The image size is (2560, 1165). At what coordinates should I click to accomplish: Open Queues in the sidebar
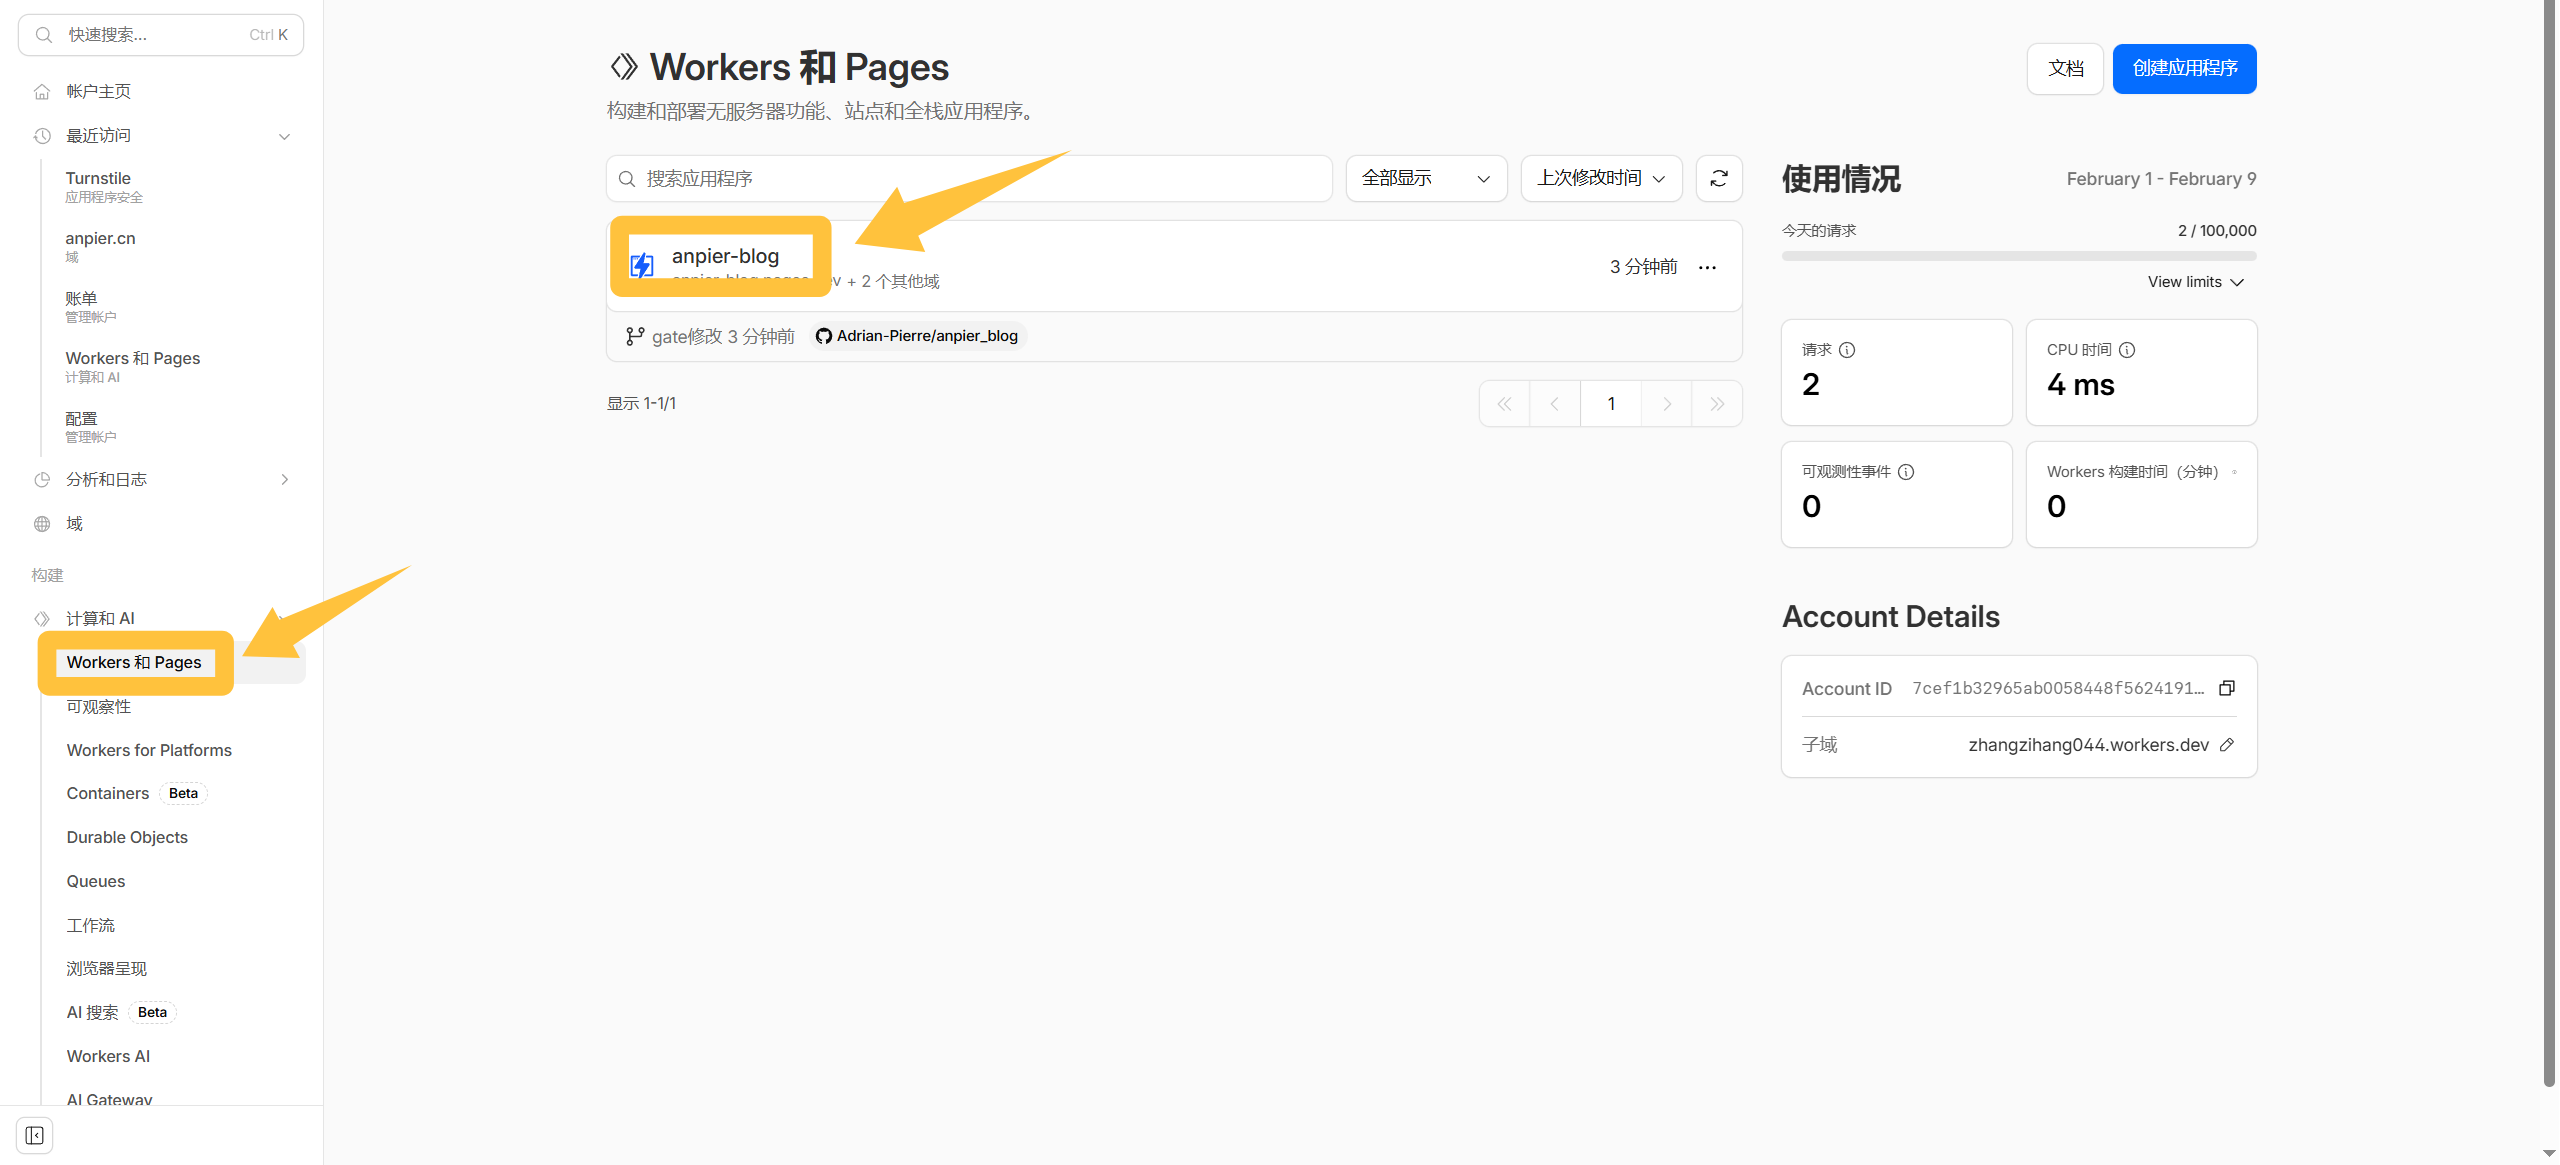pyautogui.click(x=96, y=882)
